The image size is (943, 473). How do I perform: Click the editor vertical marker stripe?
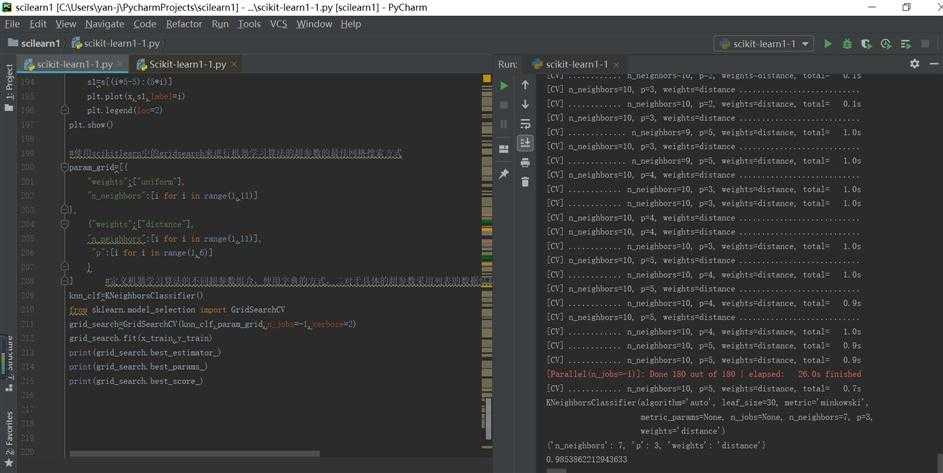click(x=487, y=265)
